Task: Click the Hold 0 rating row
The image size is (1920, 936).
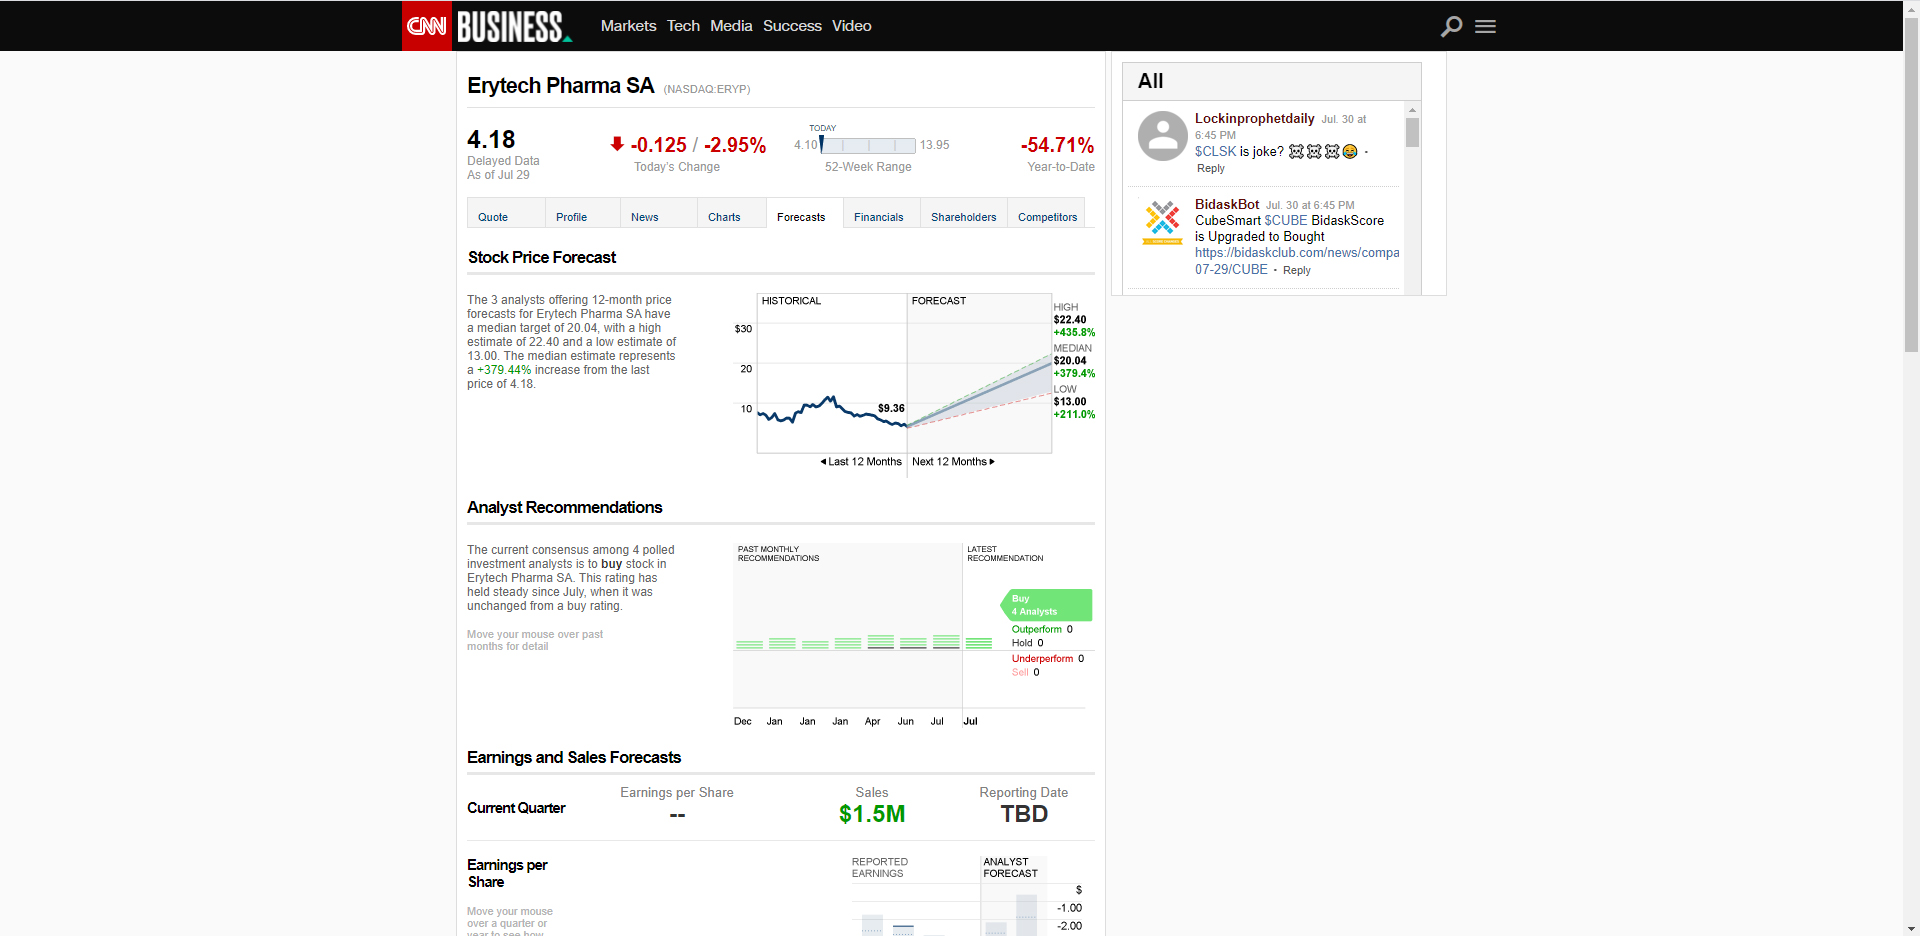Action: coord(1027,644)
